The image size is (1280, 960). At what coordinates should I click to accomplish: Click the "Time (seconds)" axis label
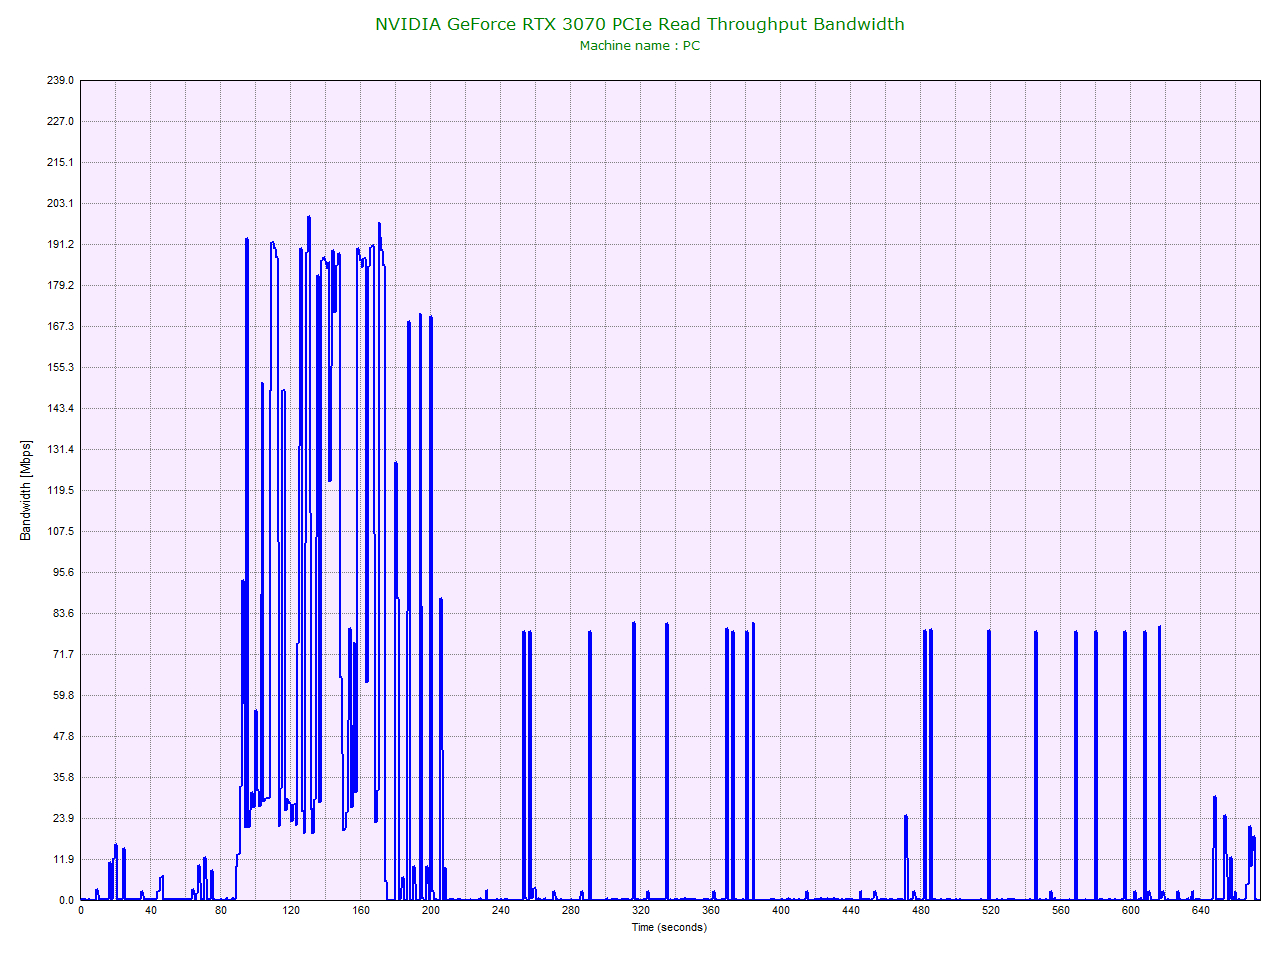(x=669, y=927)
